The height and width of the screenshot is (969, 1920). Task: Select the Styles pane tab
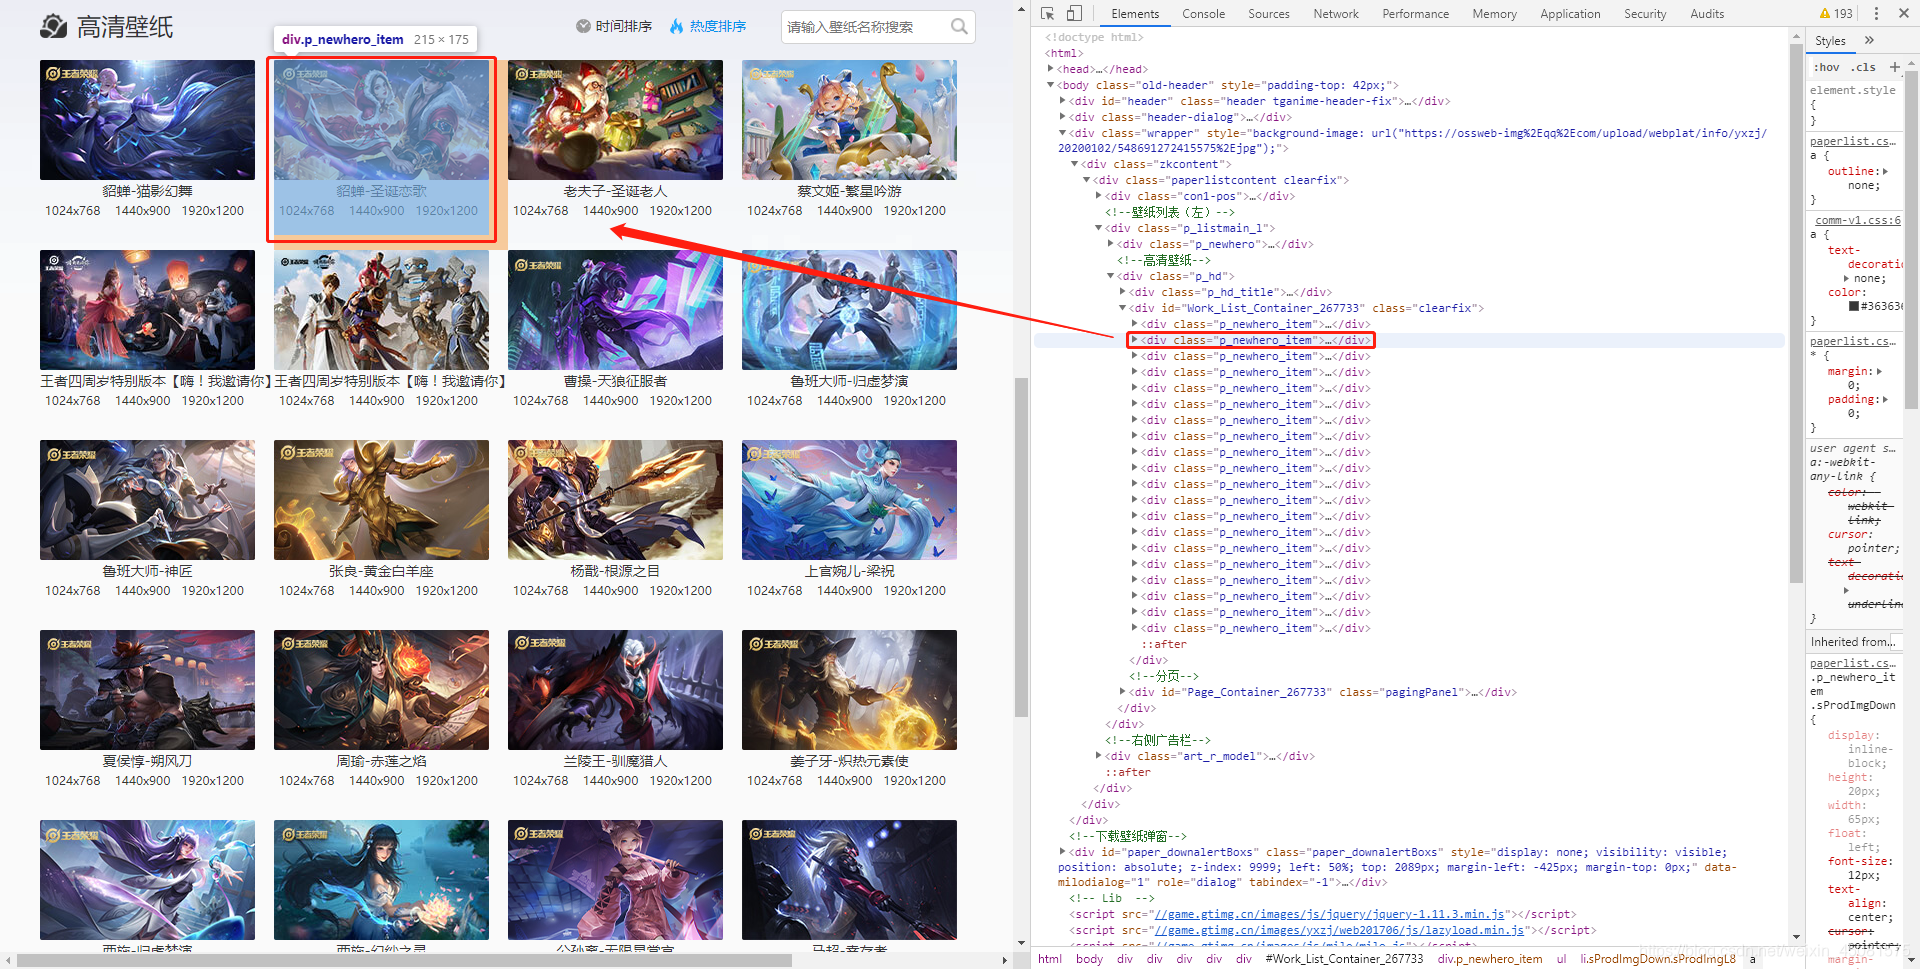click(1830, 41)
